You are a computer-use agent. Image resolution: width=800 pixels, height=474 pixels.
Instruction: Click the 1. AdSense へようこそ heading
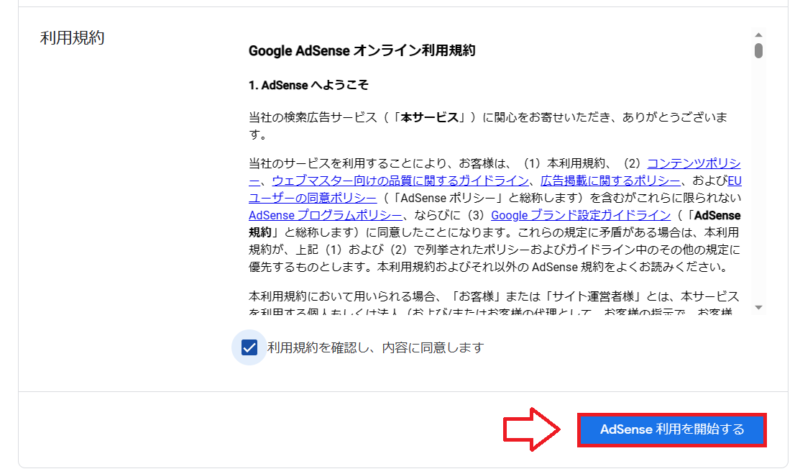pos(308,85)
